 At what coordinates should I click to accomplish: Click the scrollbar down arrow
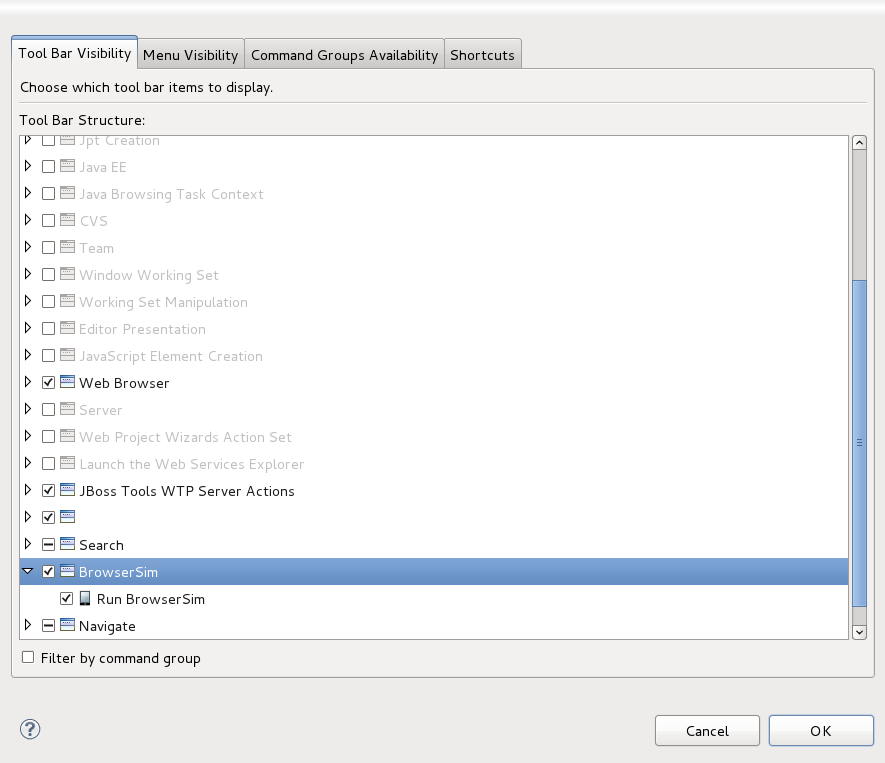(x=860, y=631)
